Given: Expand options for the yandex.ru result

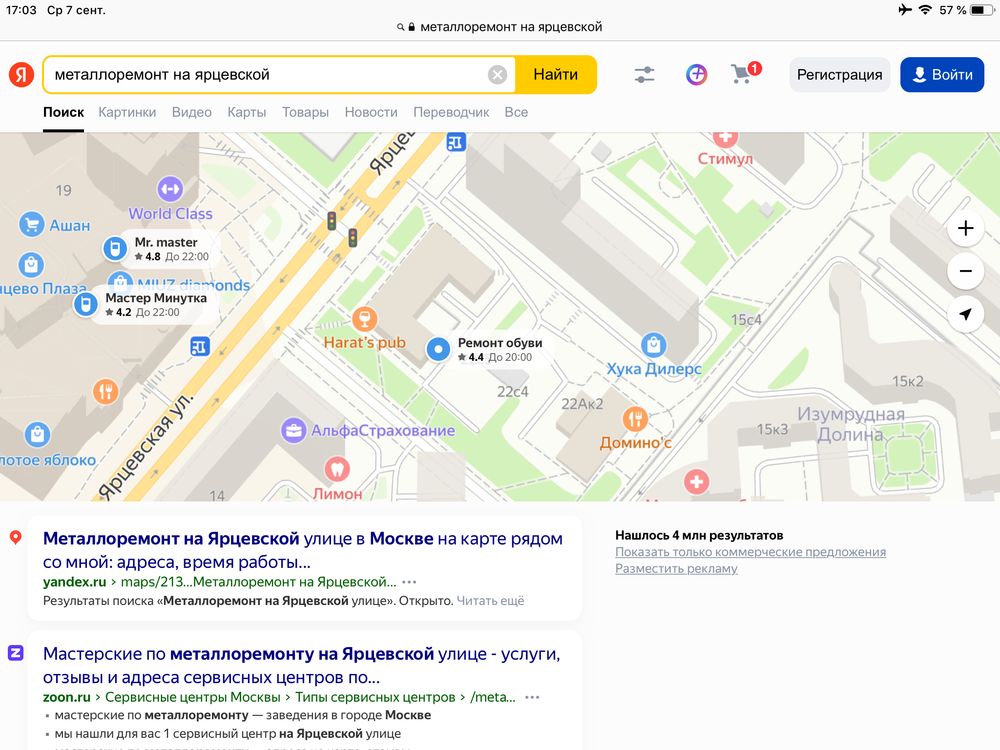Looking at the screenshot, I should click(x=409, y=582).
